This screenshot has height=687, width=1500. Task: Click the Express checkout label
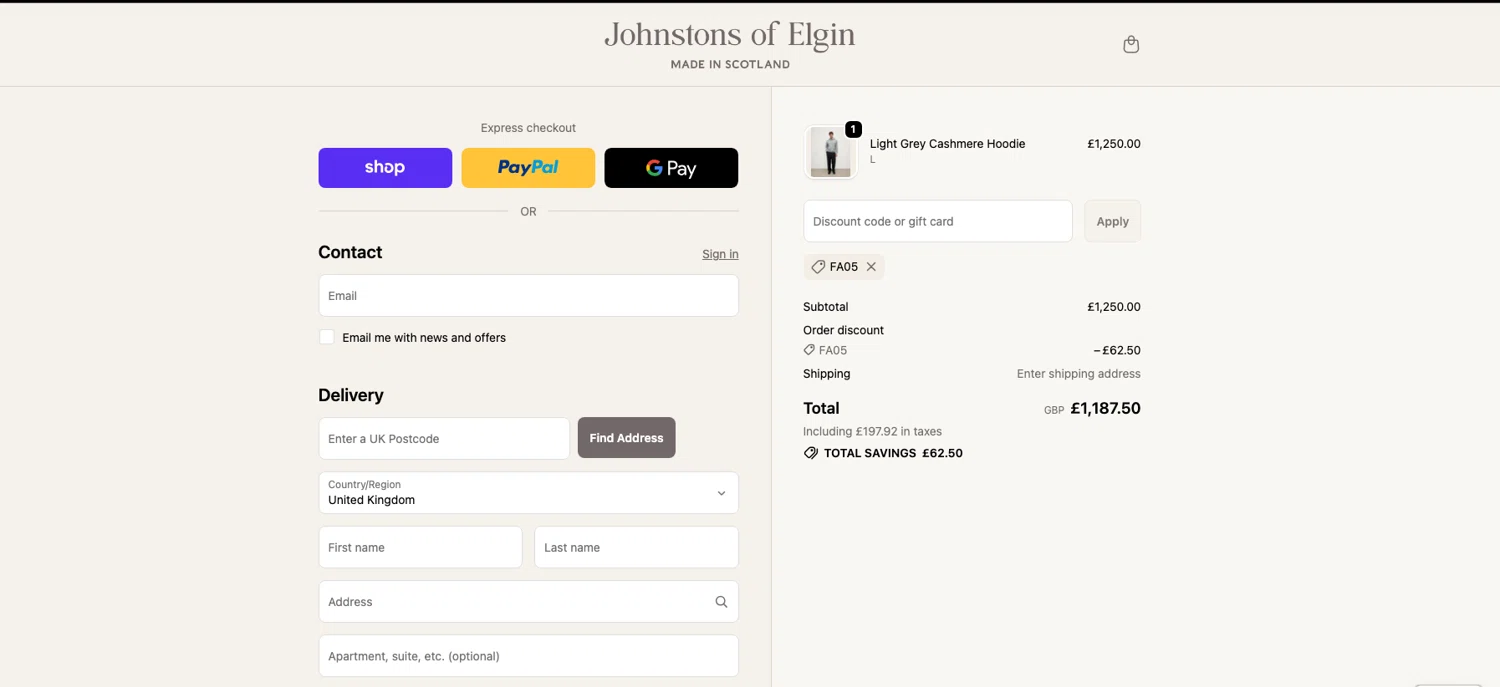tap(528, 128)
